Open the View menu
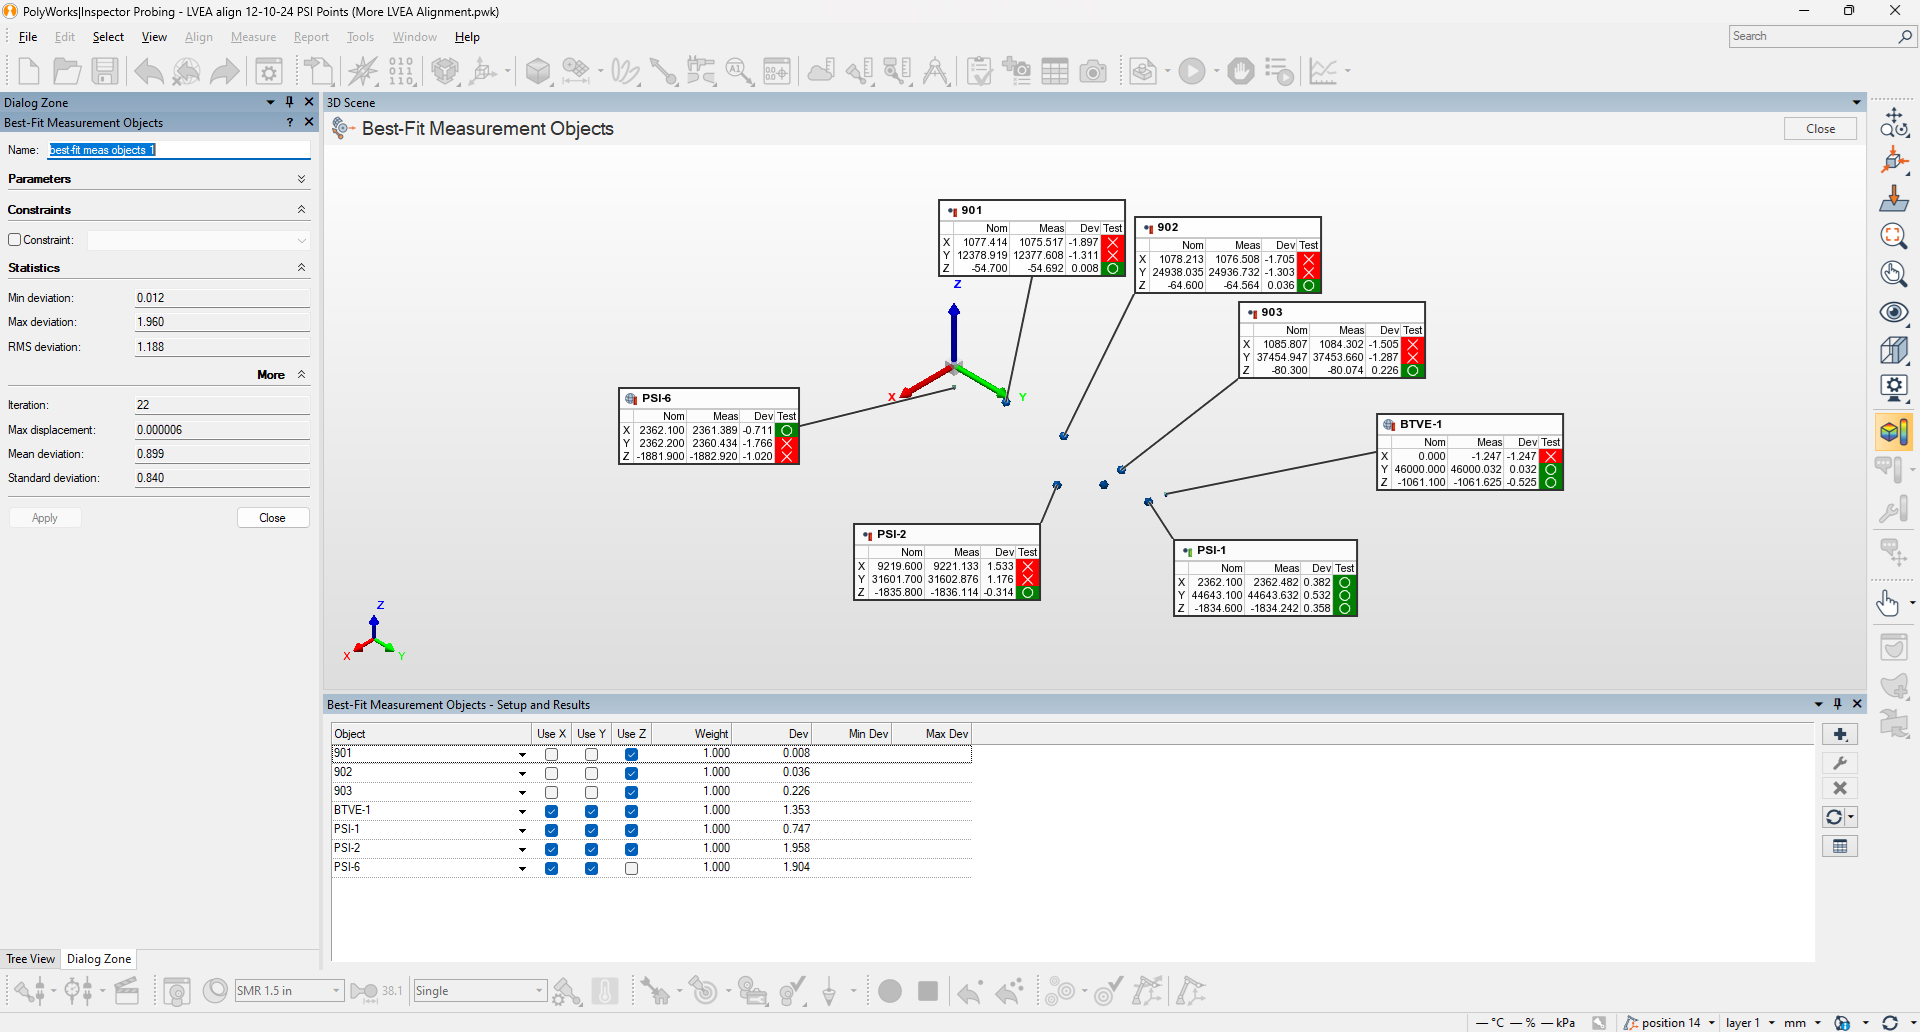The width and height of the screenshot is (1920, 1032). (x=154, y=37)
